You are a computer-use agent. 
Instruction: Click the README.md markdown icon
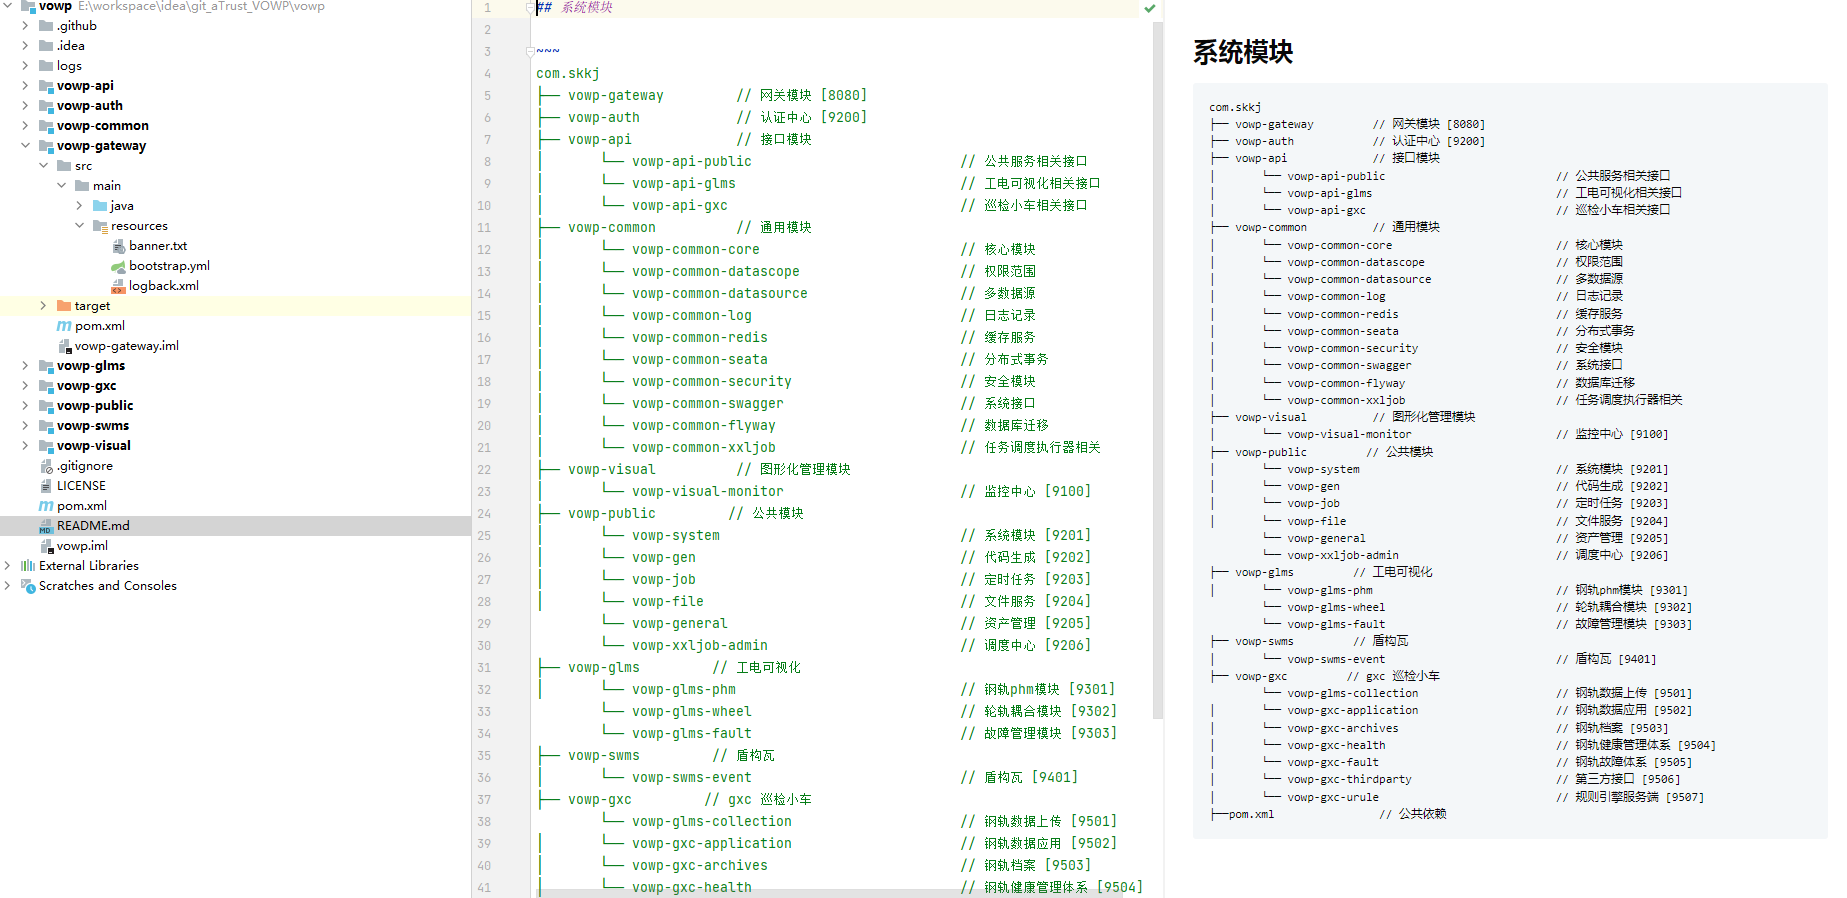(46, 526)
